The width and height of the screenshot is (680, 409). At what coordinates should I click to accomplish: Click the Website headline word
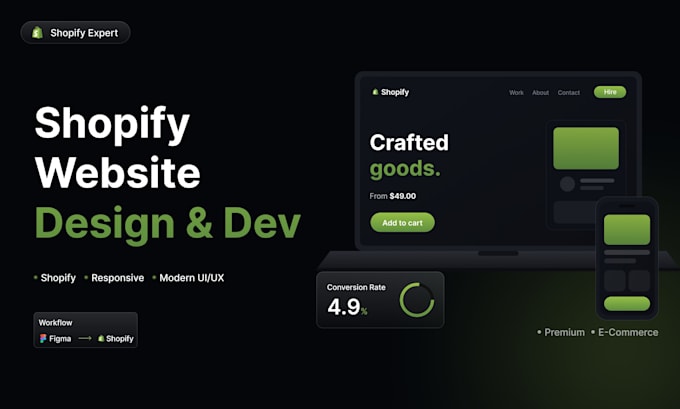118,172
